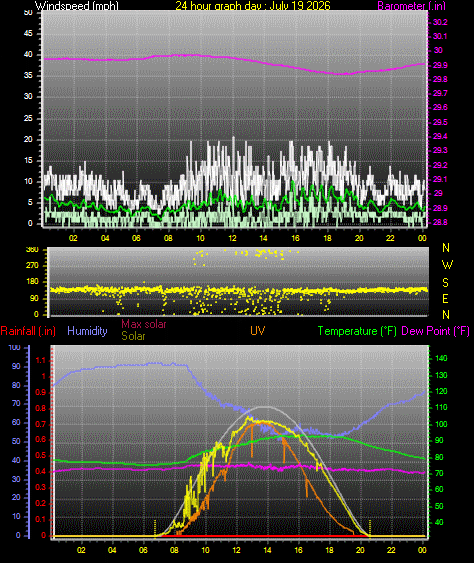Click the '130' temperature scale value
This screenshot has width=474, height=563.
(x=441, y=375)
